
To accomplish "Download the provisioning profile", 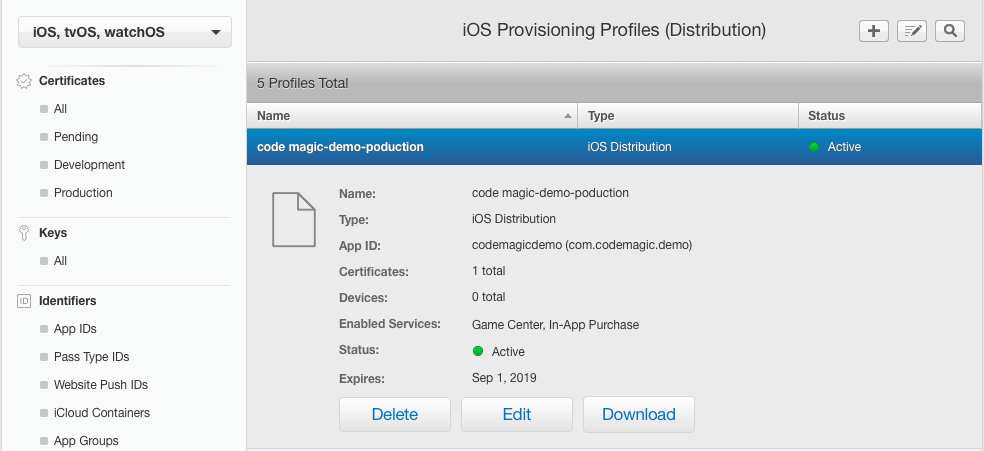I will (x=638, y=415).
